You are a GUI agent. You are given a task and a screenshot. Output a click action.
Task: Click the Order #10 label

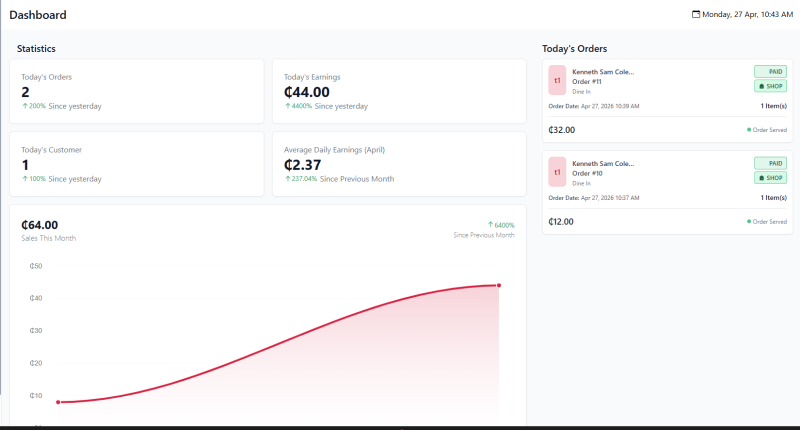(587, 173)
